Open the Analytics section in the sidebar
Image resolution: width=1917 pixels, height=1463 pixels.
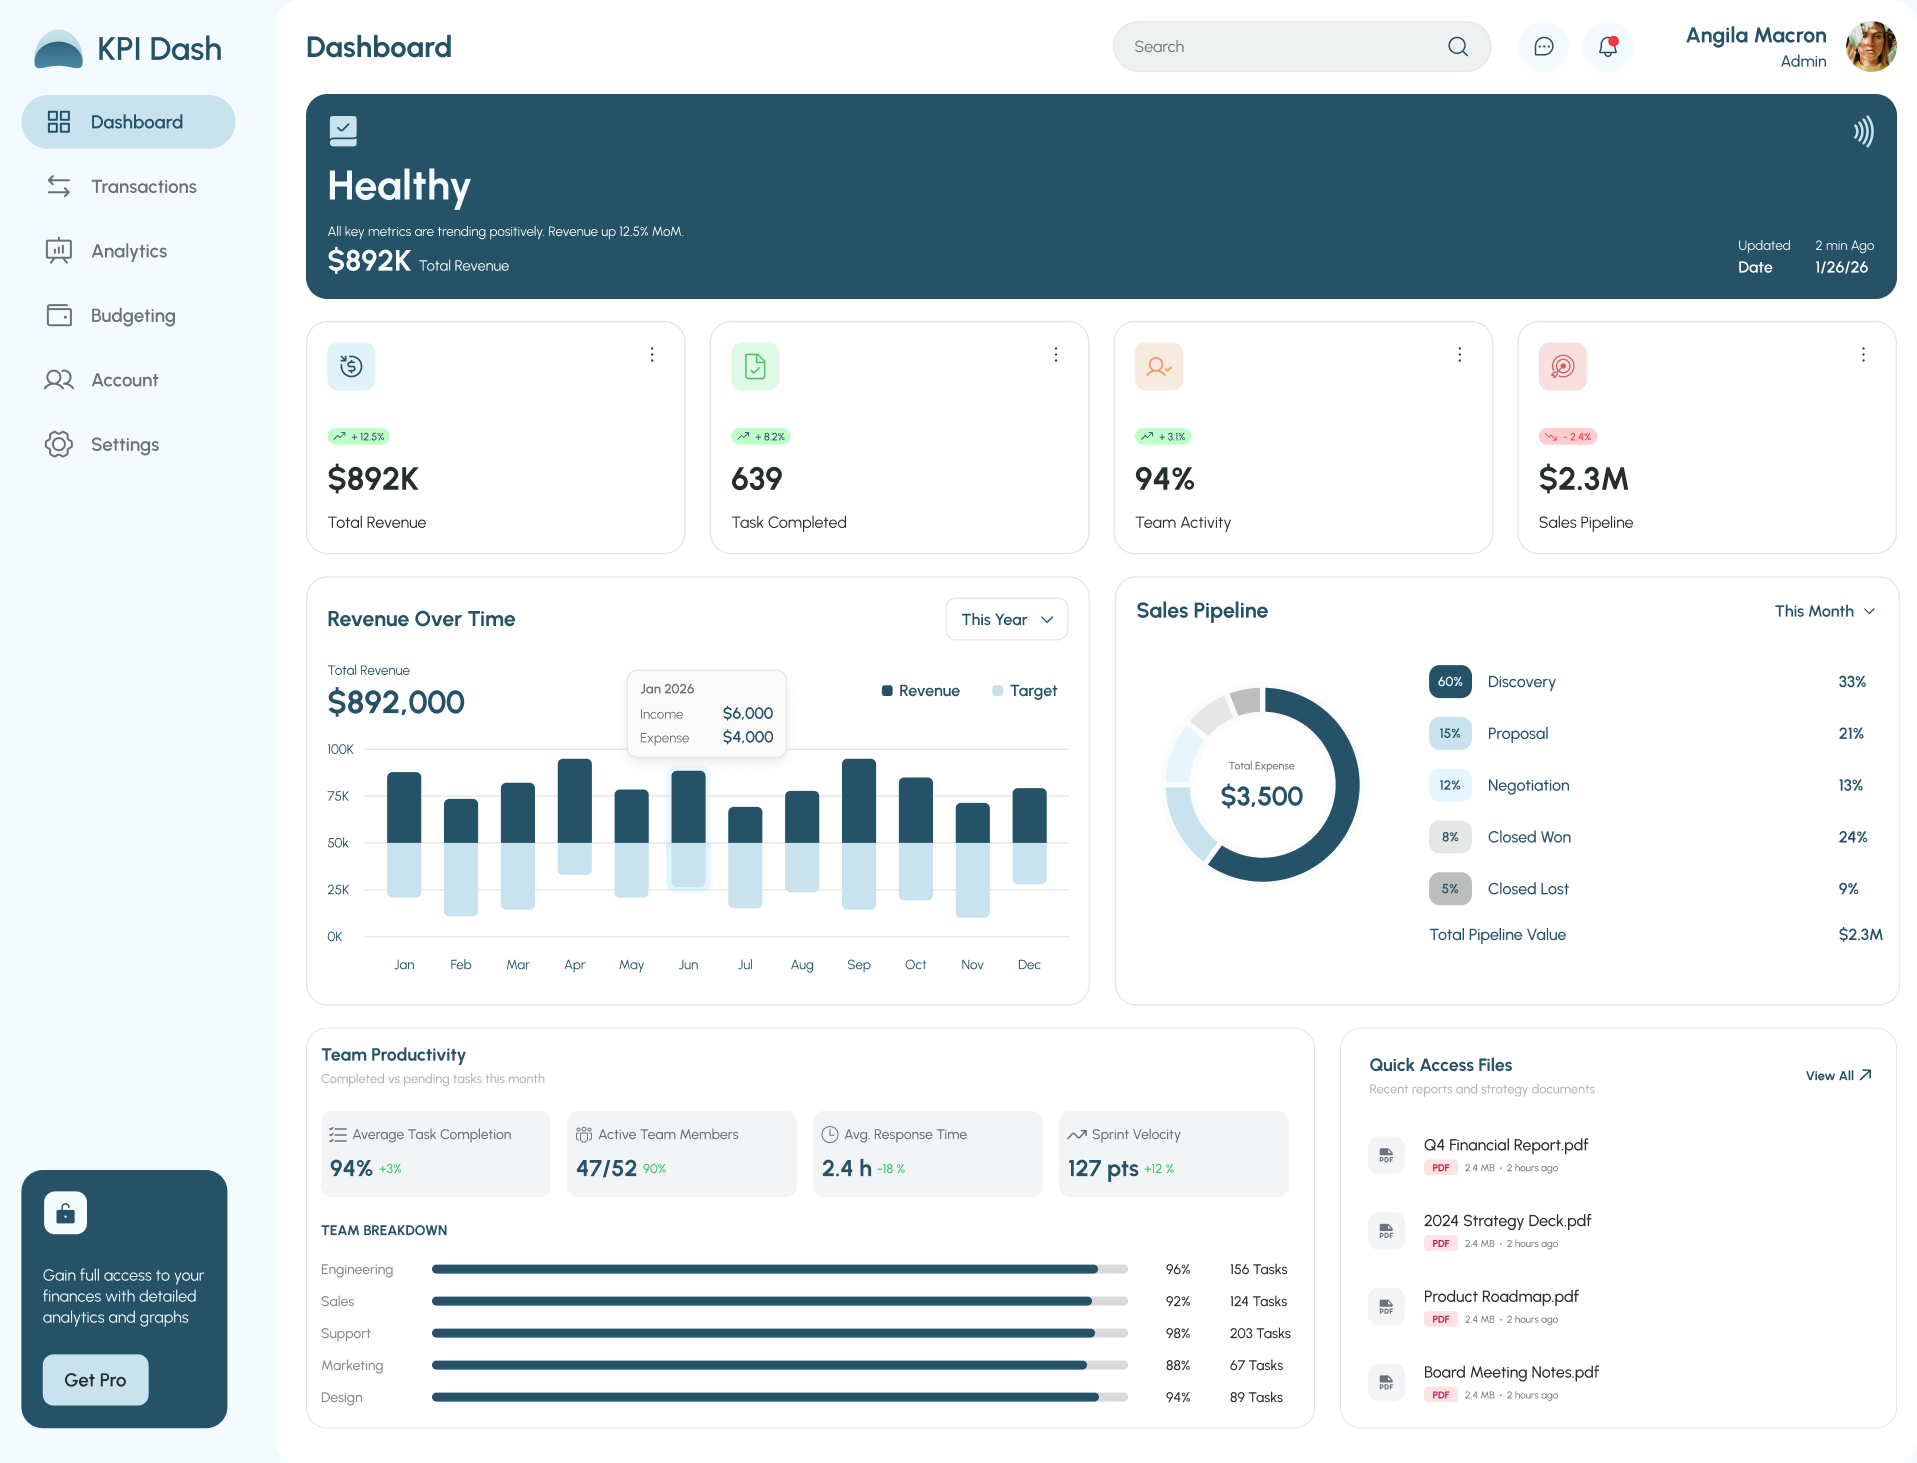click(x=127, y=250)
